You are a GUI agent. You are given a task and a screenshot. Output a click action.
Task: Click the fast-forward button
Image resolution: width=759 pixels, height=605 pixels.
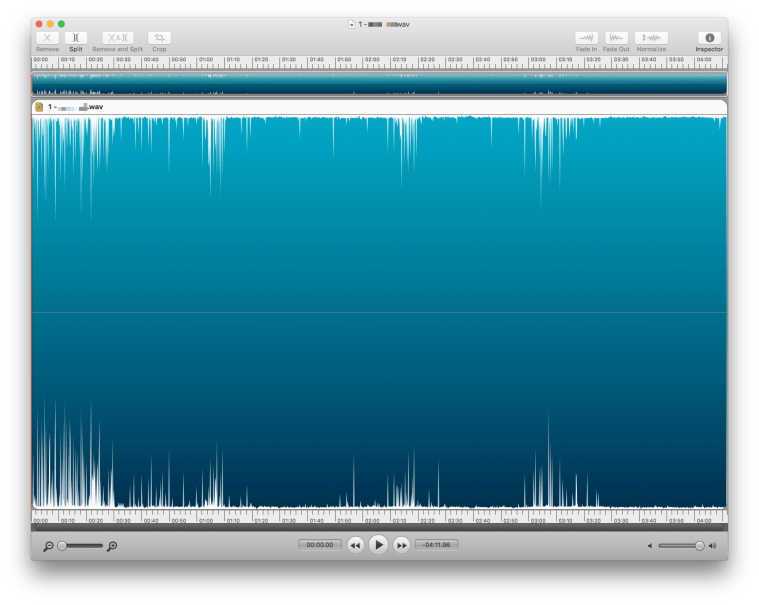point(401,545)
